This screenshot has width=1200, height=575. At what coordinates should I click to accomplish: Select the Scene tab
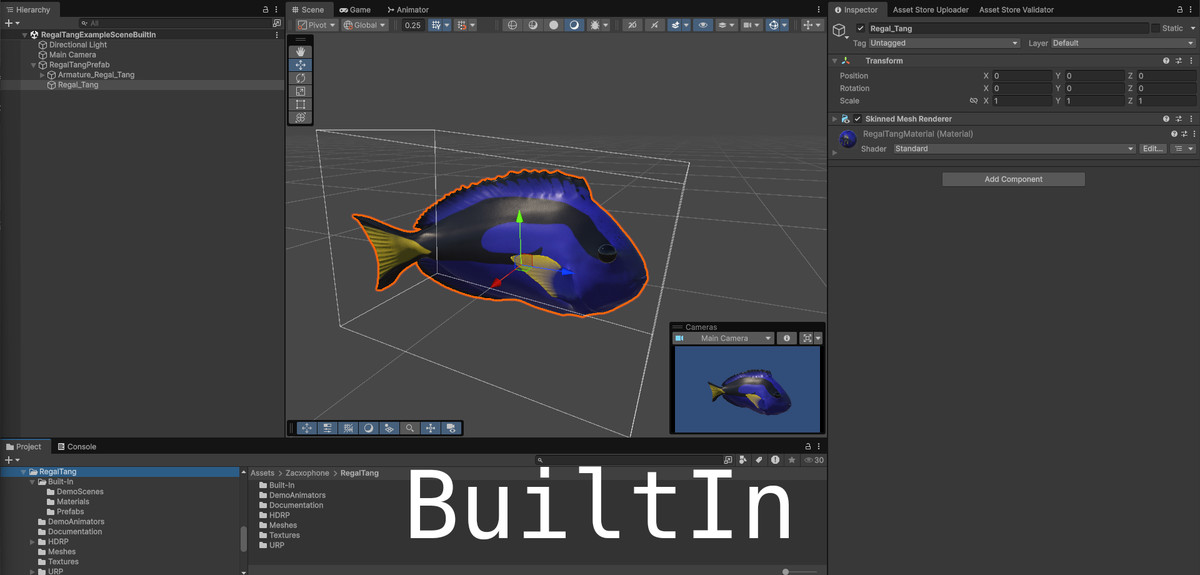(308, 9)
